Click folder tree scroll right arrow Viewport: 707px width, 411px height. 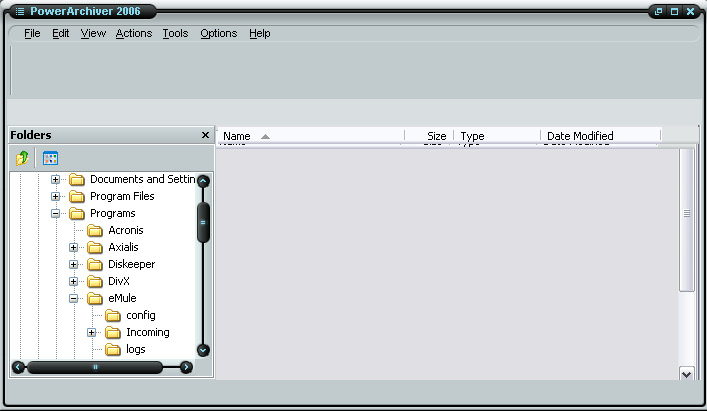click(x=186, y=367)
